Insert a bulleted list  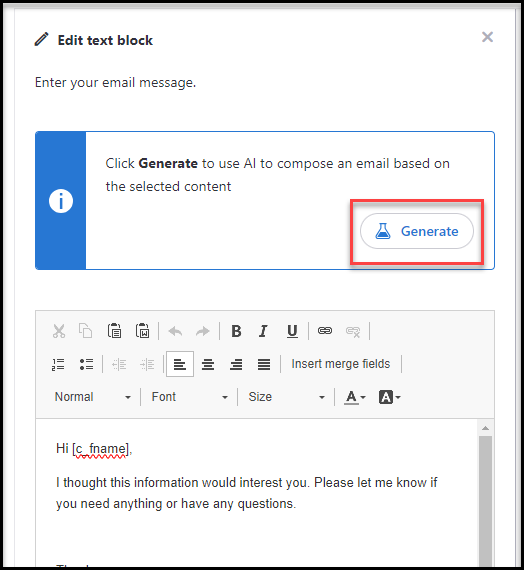click(x=86, y=364)
